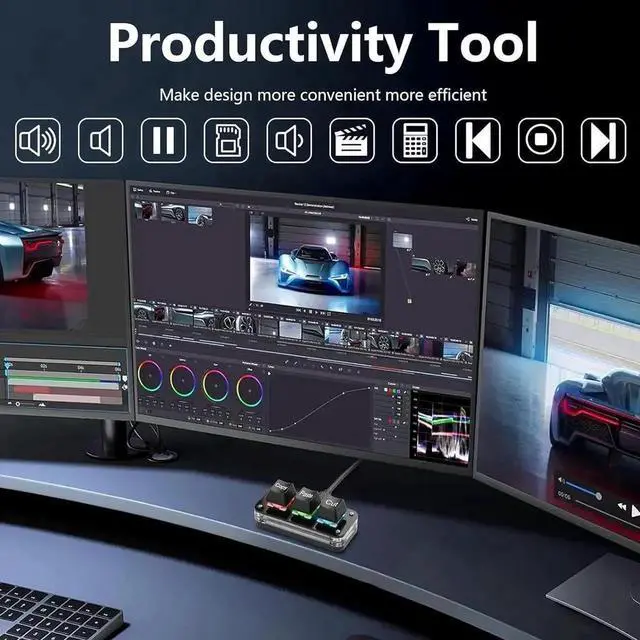The height and width of the screenshot is (640, 640).
Task: Click the skip-to-previous track icon
Action: point(478,141)
